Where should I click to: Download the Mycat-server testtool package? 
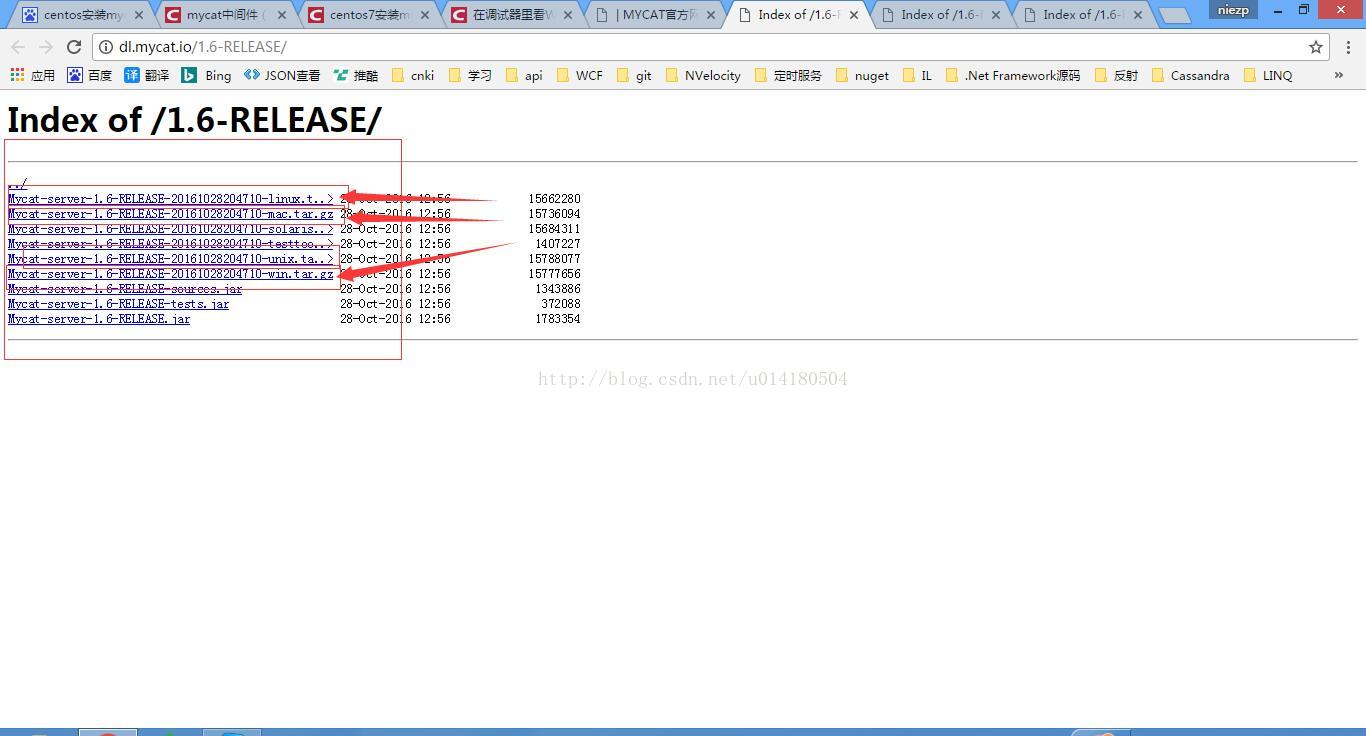click(170, 243)
